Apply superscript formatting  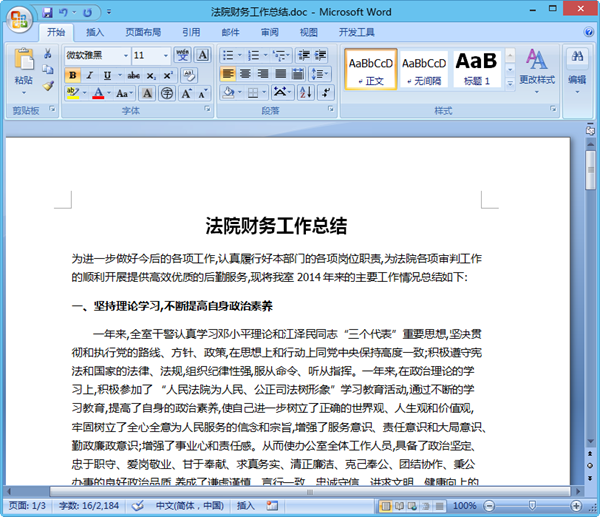[168, 75]
